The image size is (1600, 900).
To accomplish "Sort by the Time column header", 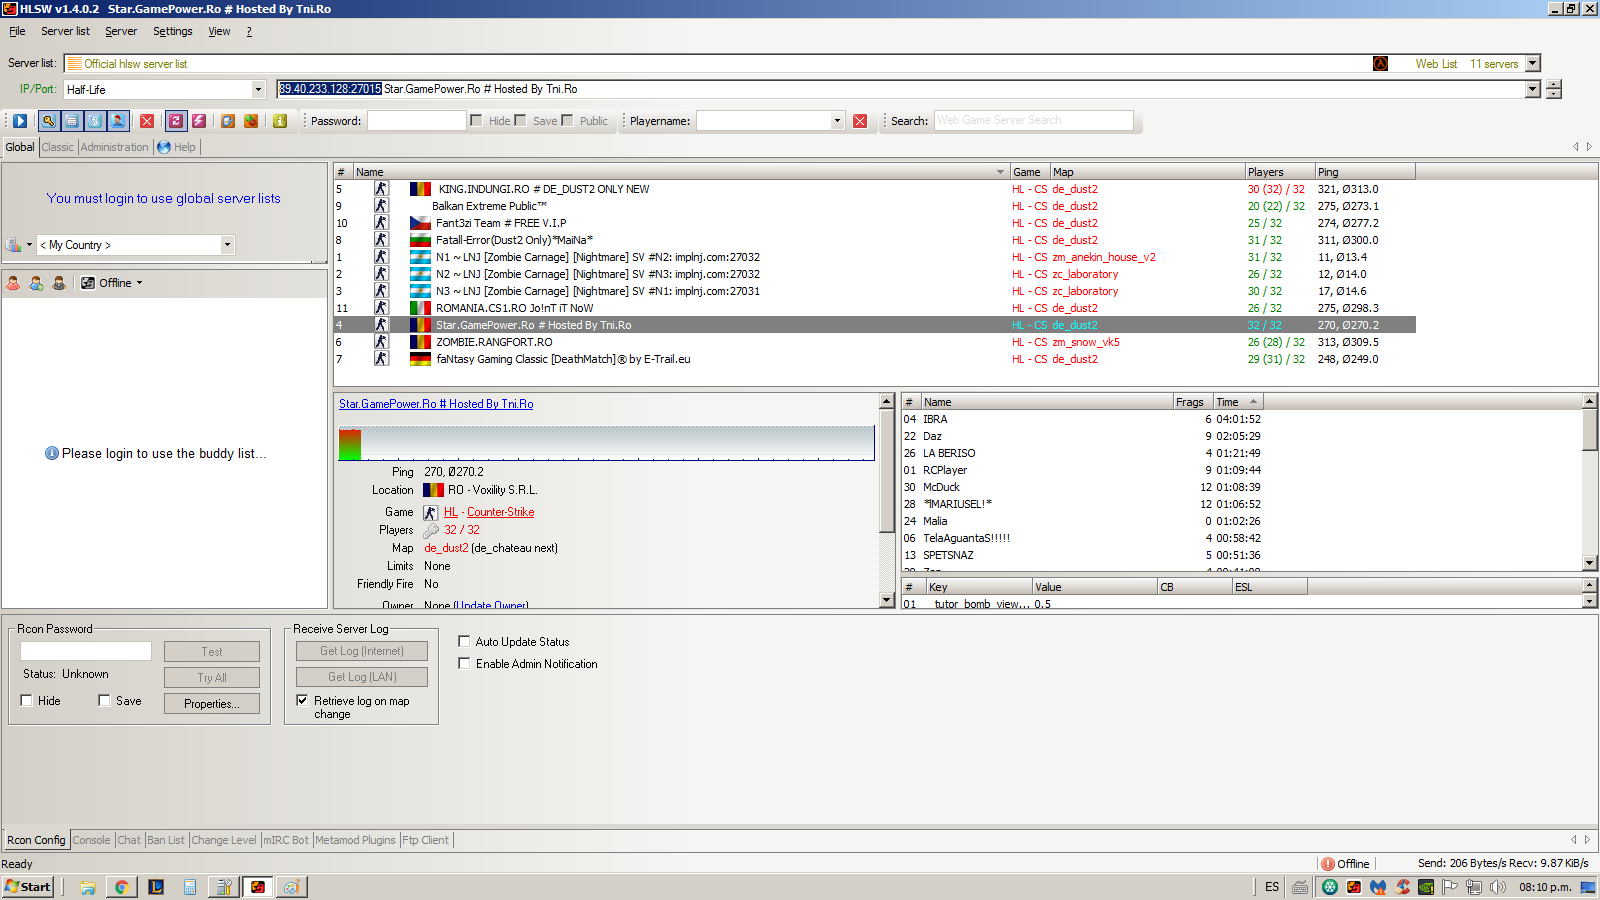I will [1238, 402].
